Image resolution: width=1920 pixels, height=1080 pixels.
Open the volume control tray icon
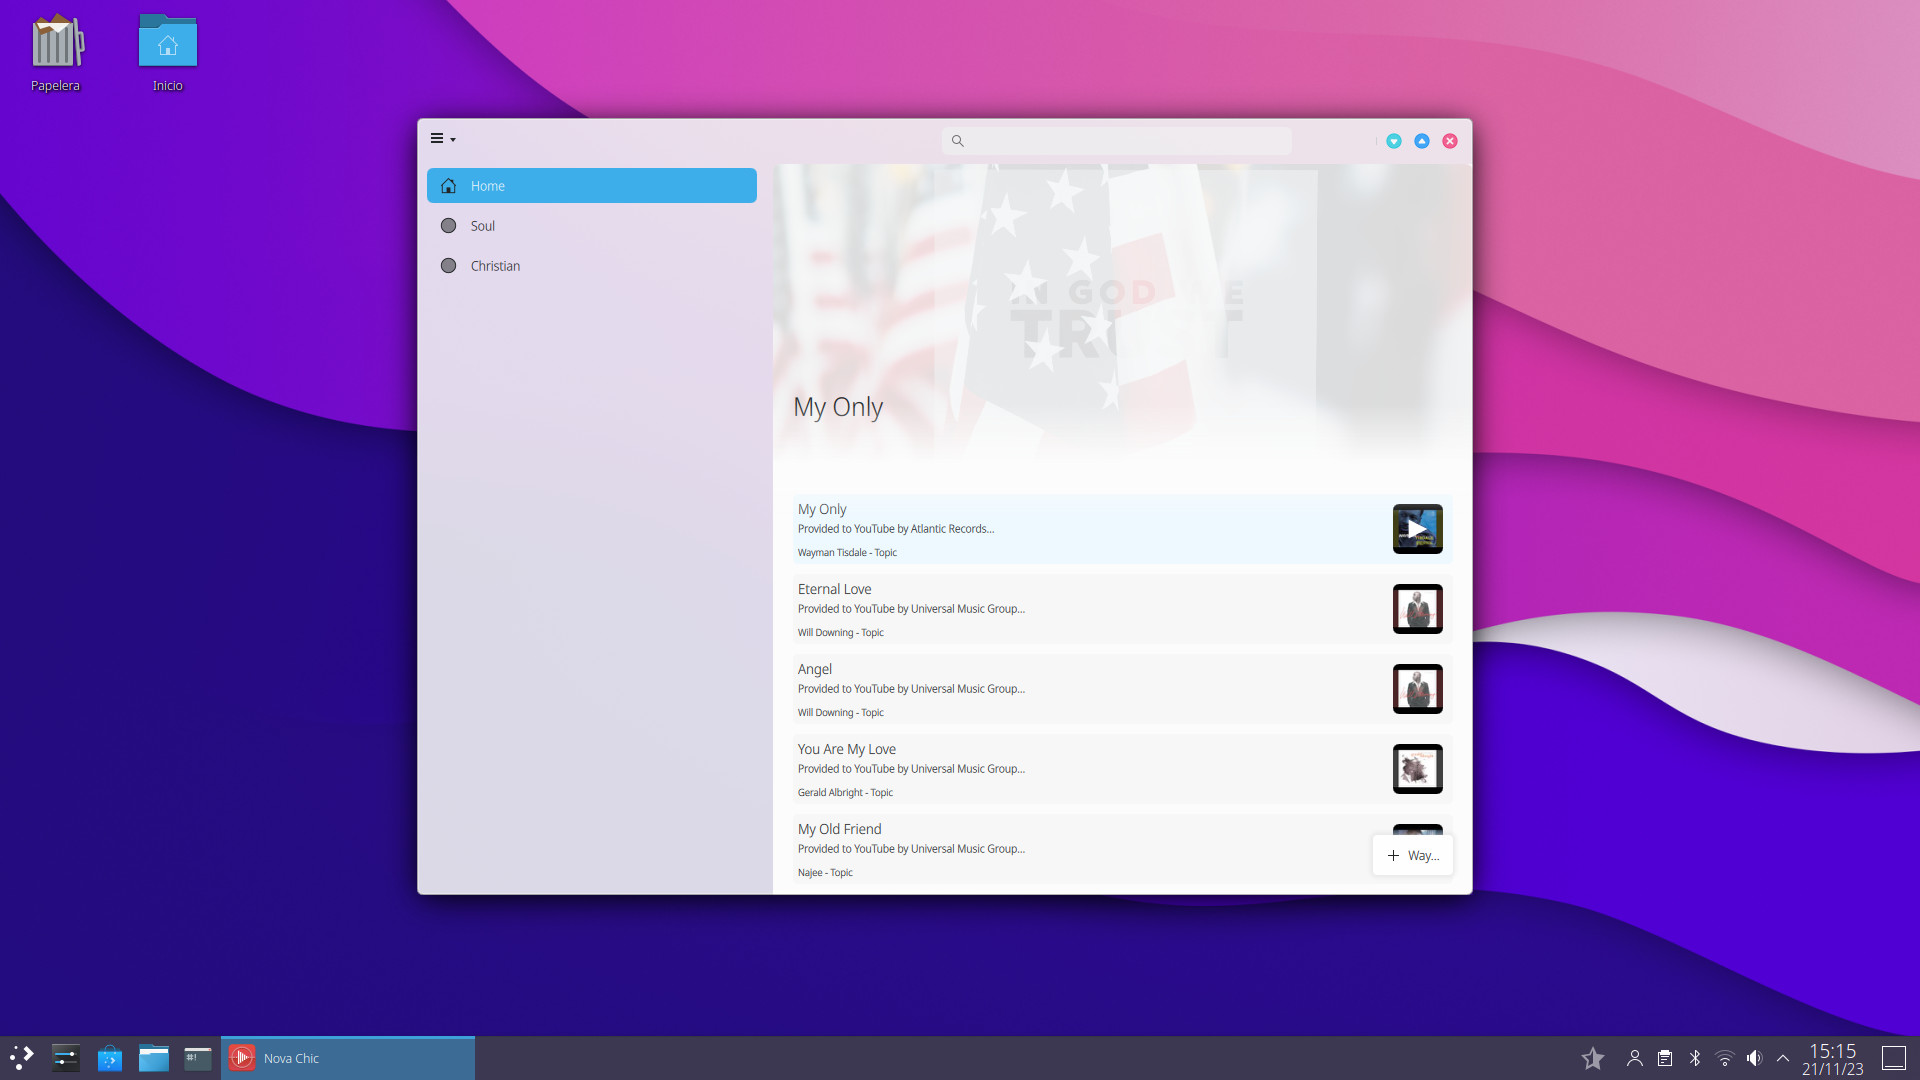click(1754, 1058)
